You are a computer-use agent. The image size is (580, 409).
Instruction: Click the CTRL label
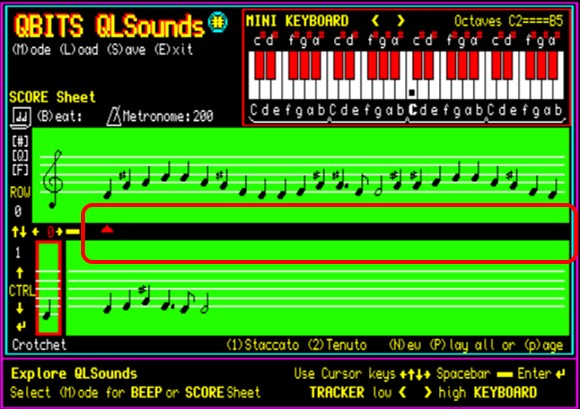point(22,291)
